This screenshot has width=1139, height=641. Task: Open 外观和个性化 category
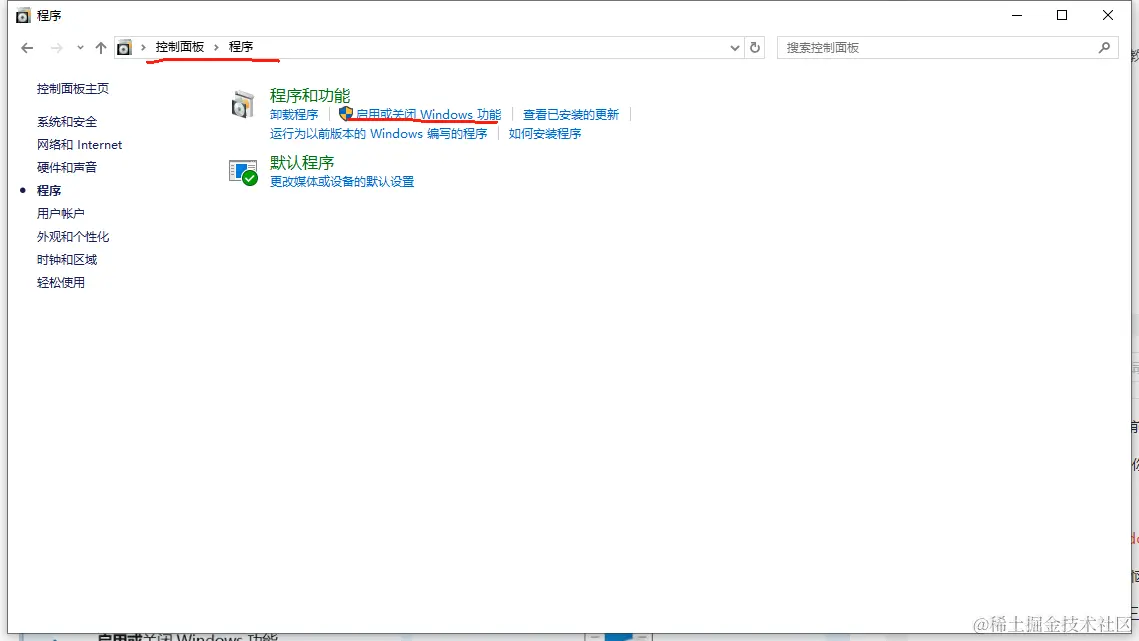coord(73,237)
